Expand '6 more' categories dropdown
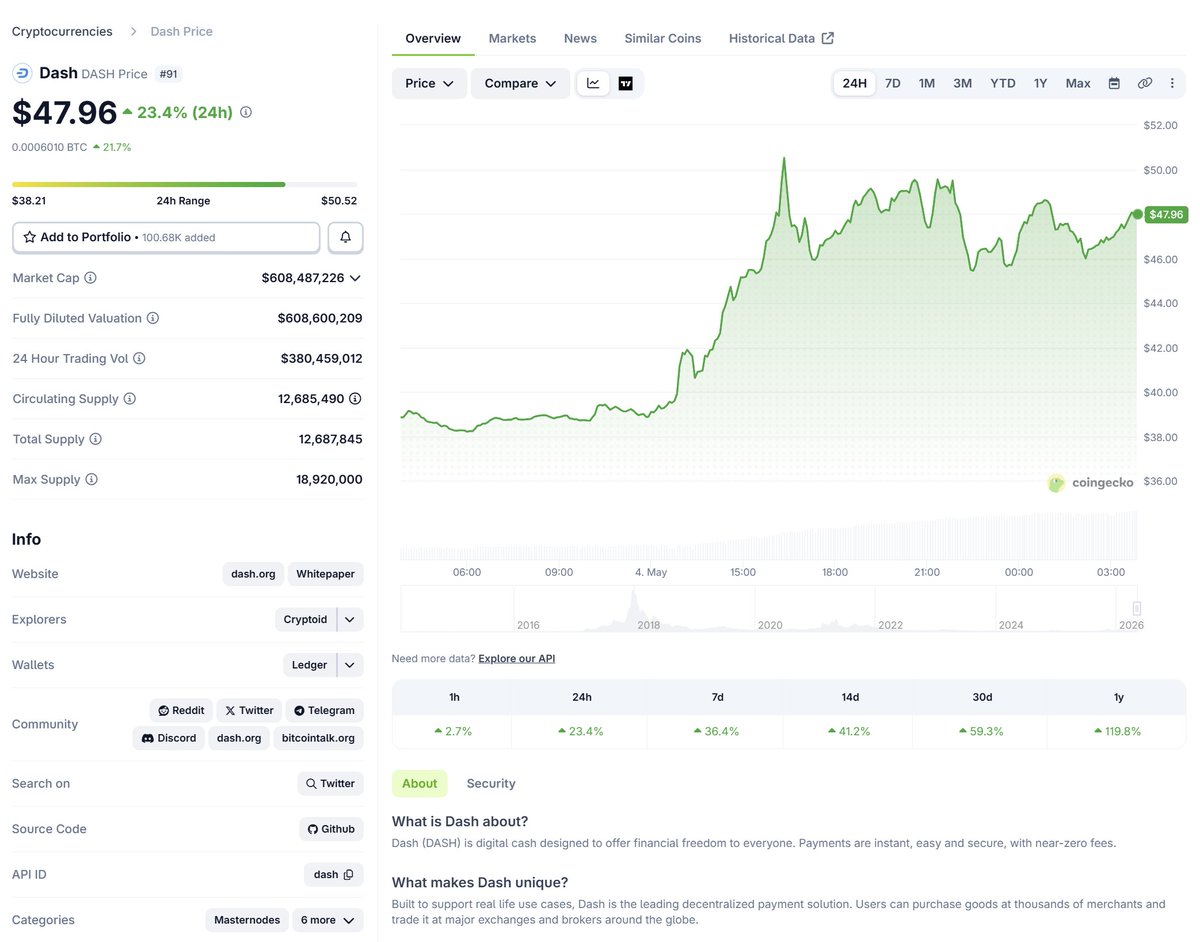Image resolution: width=1200 pixels, height=942 pixels. 328,920
